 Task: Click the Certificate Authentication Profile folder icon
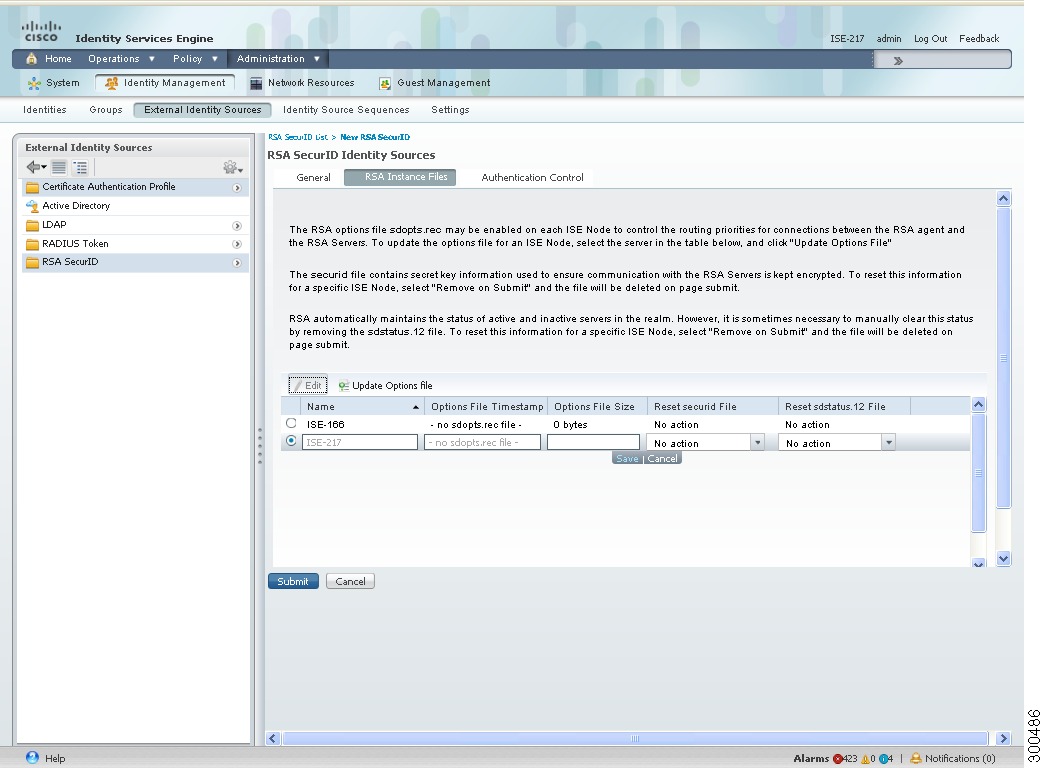tap(32, 187)
